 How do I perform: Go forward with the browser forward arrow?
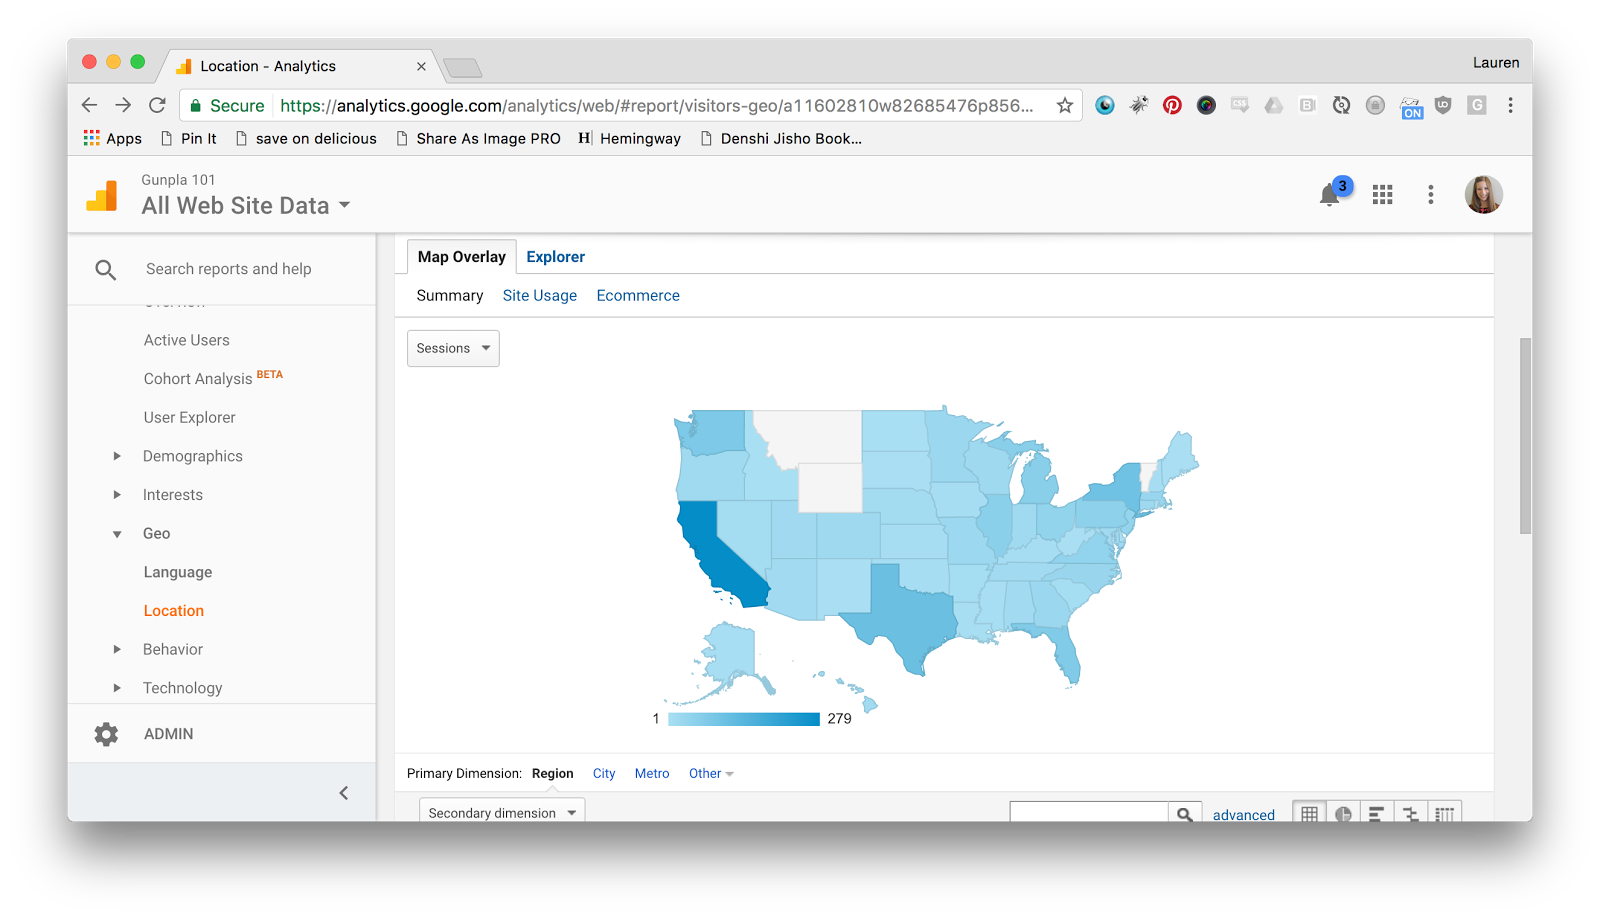(123, 105)
